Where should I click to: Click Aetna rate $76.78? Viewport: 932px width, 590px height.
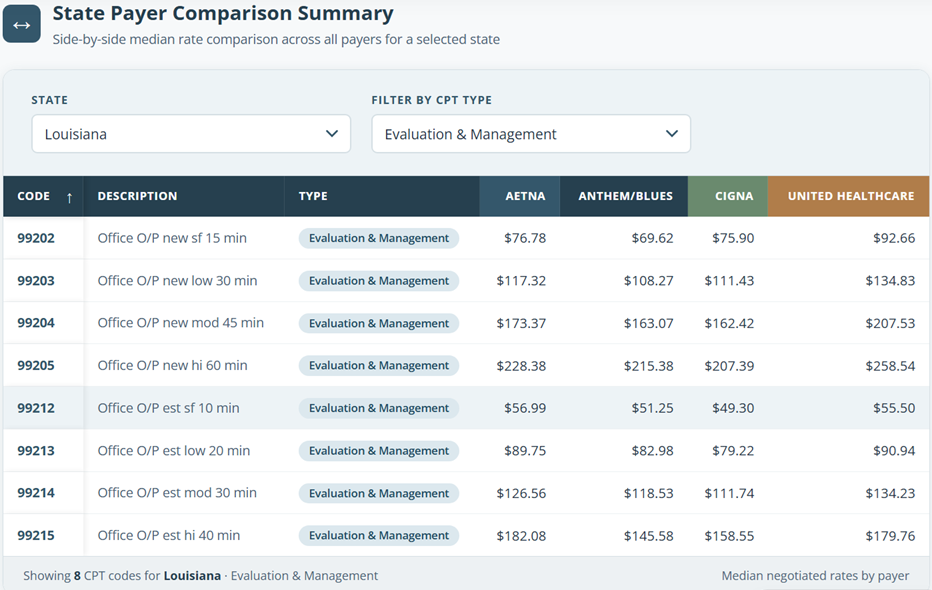pyautogui.click(x=525, y=238)
